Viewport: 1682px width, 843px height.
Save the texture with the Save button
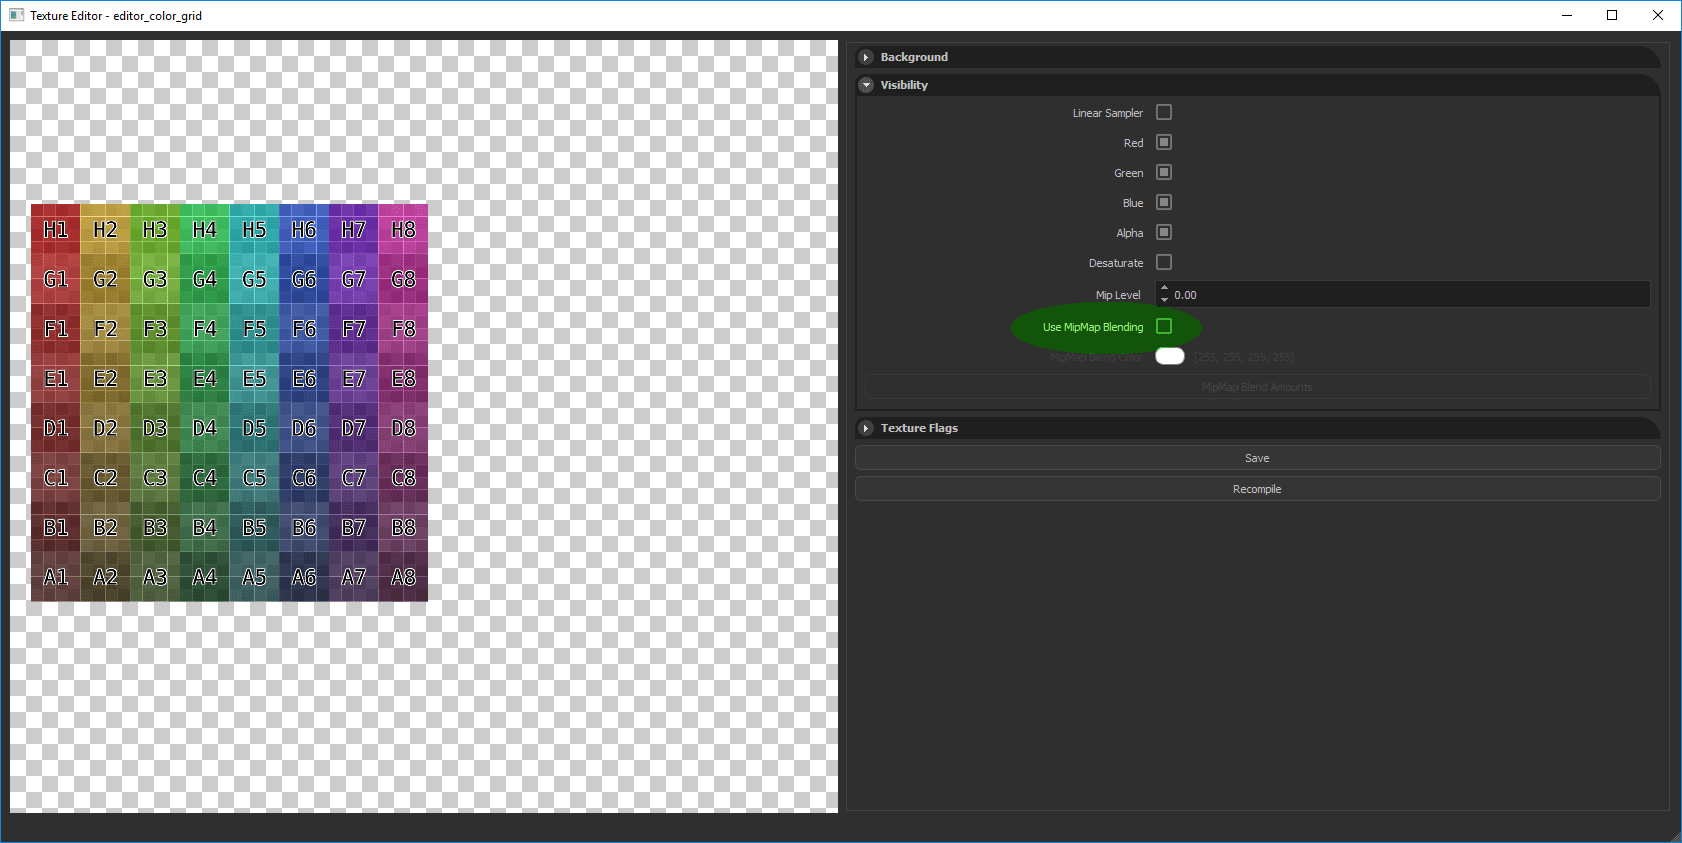pos(1257,458)
